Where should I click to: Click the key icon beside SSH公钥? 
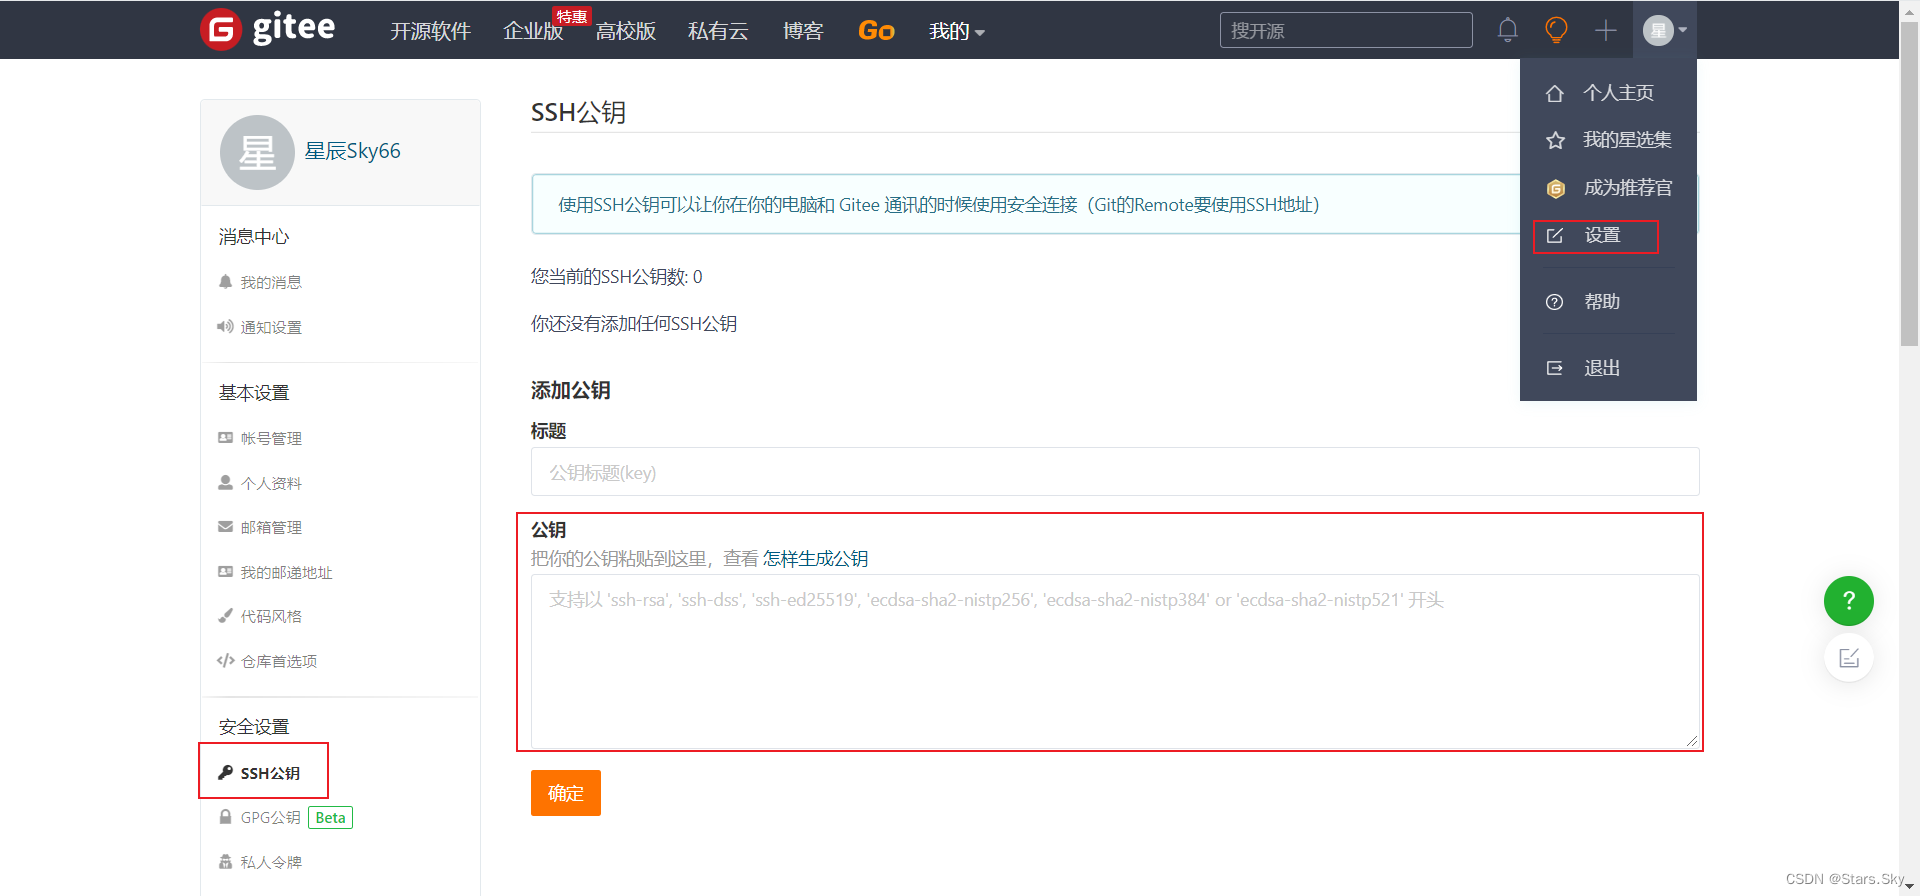point(225,773)
